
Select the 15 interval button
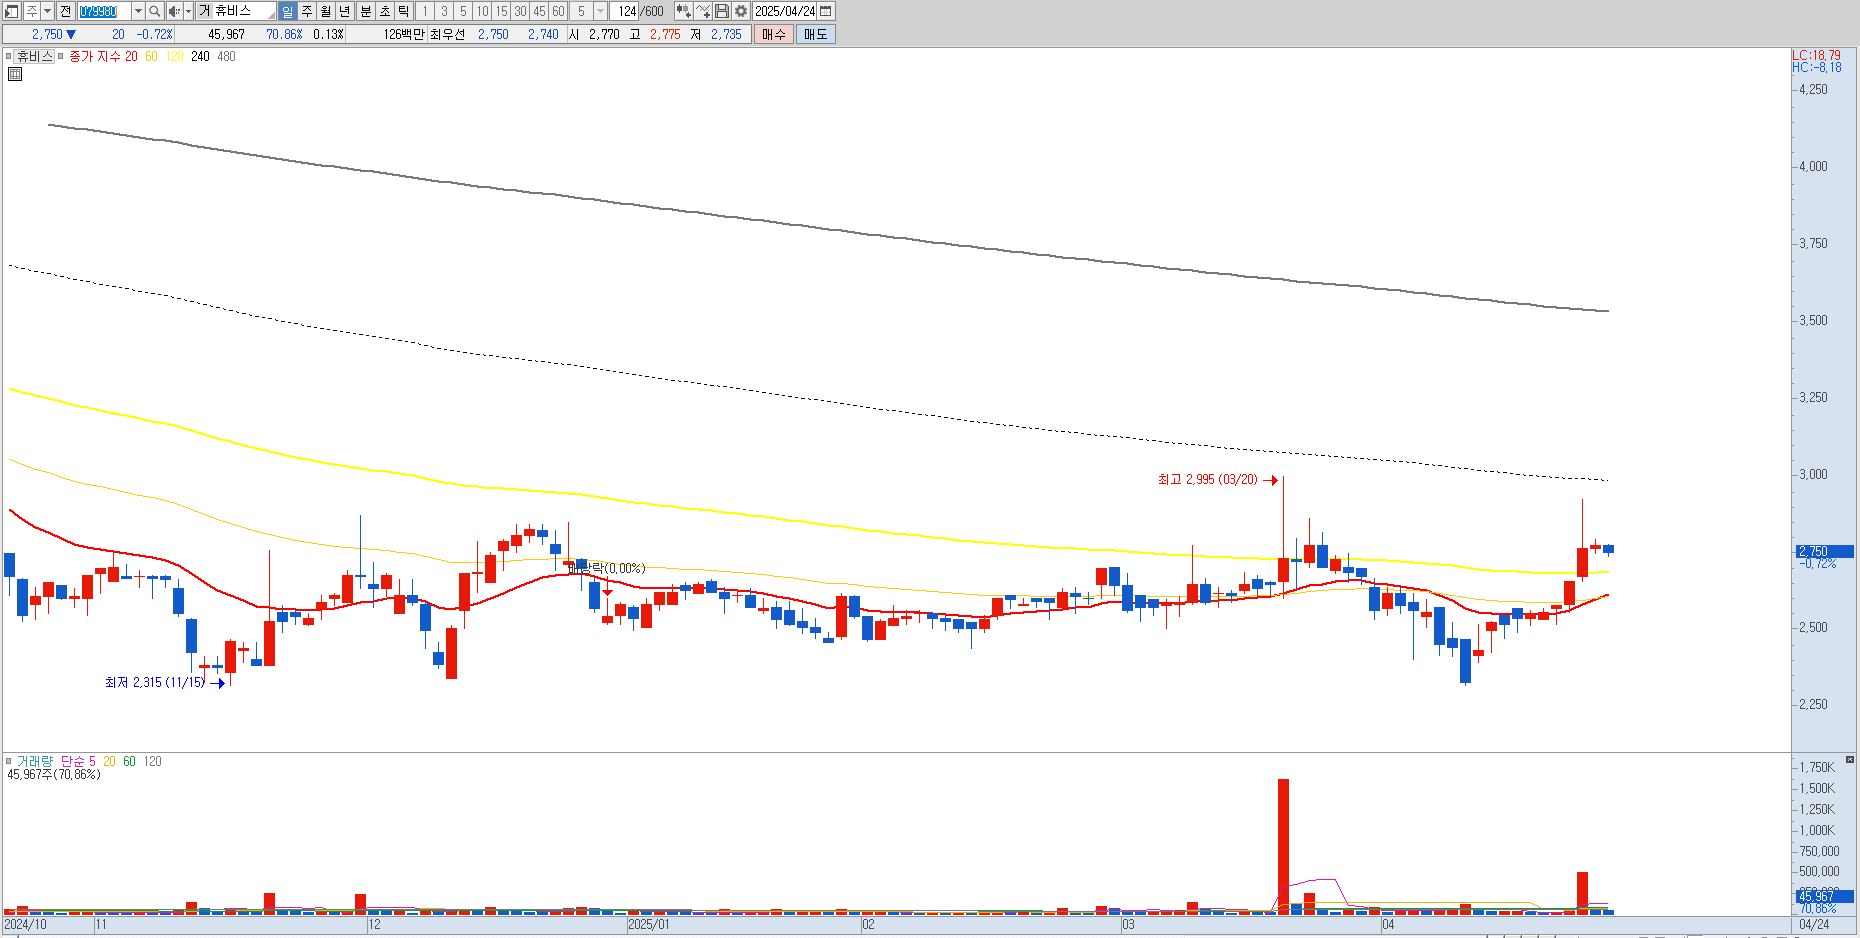point(501,11)
